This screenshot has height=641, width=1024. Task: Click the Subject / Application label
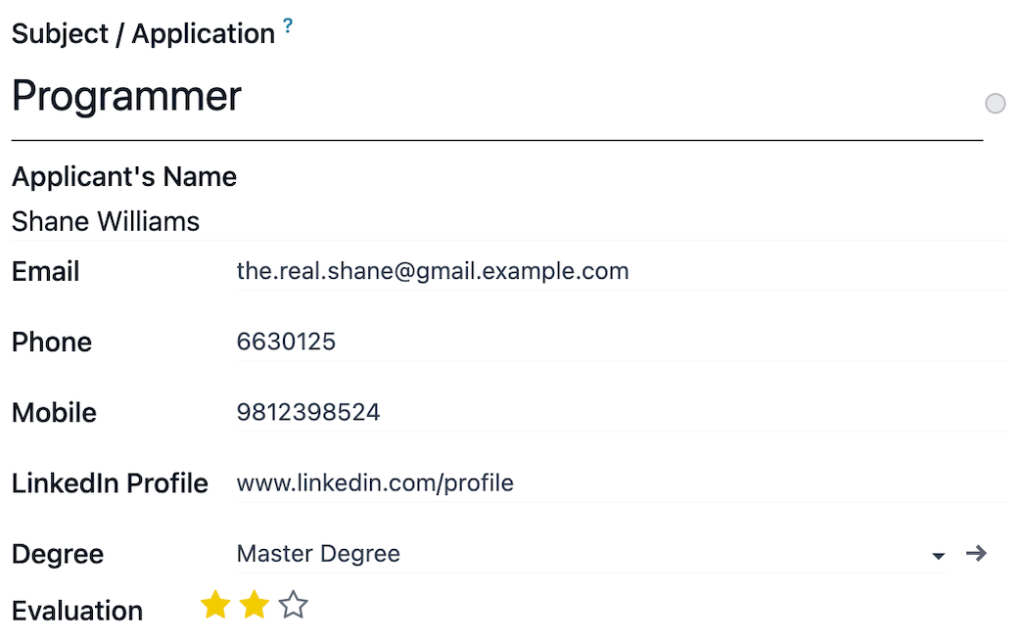coord(143,34)
